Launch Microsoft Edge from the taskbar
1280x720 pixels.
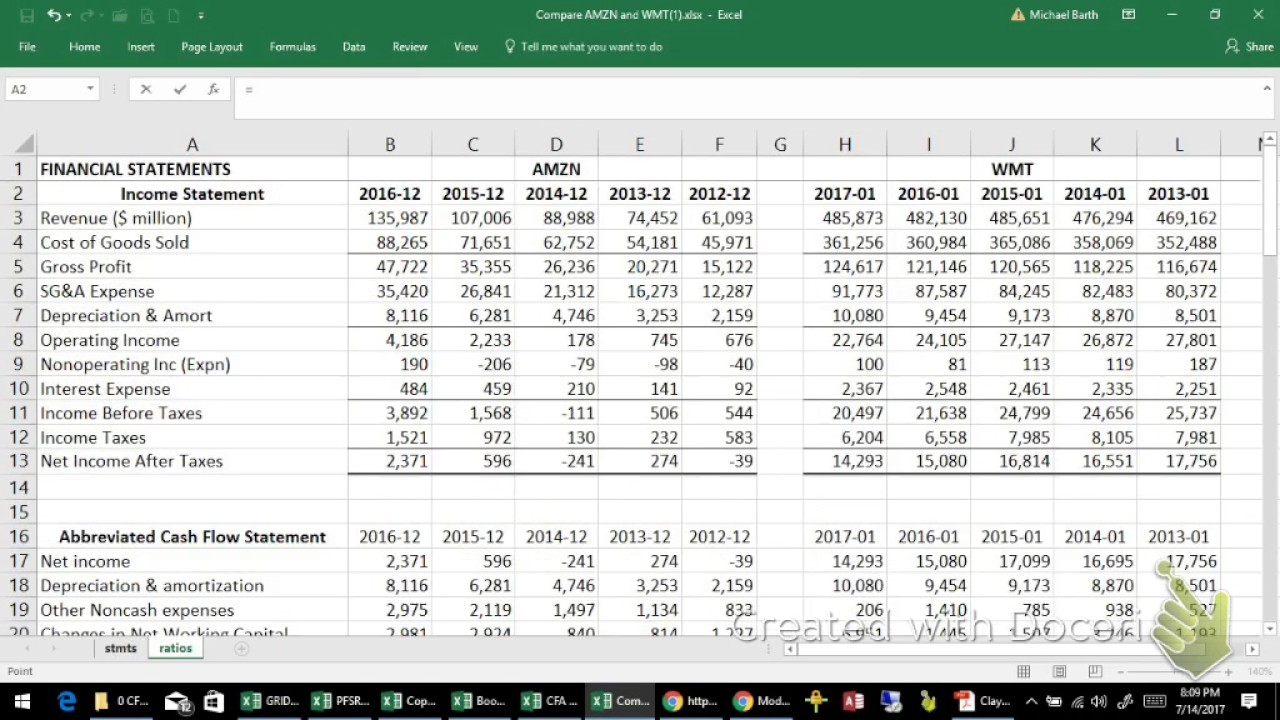(x=67, y=701)
